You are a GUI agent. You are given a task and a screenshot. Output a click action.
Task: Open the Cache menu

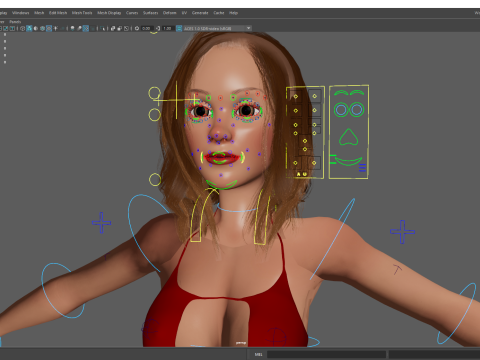pyautogui.click(x=219, y=13)
